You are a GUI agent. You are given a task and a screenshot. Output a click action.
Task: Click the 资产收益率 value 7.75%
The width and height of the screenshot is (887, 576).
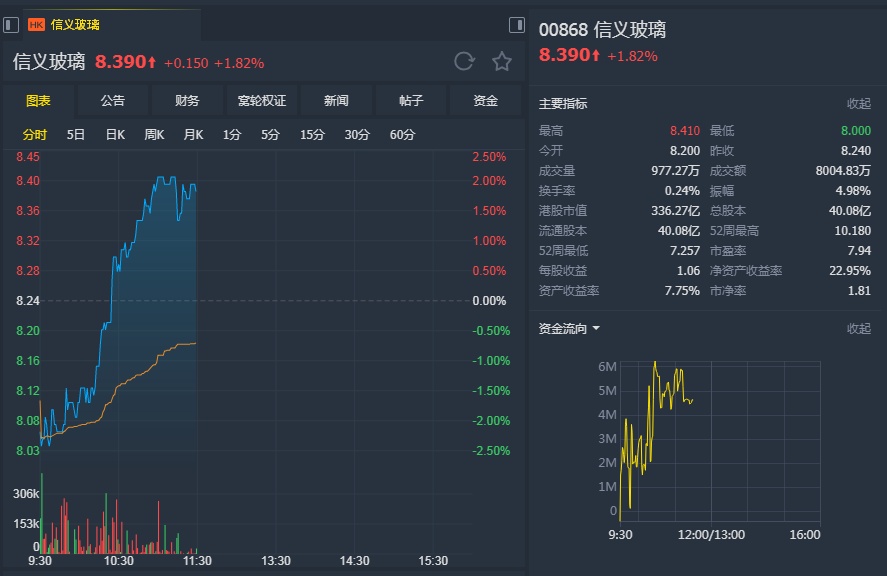tap(682, 291)
